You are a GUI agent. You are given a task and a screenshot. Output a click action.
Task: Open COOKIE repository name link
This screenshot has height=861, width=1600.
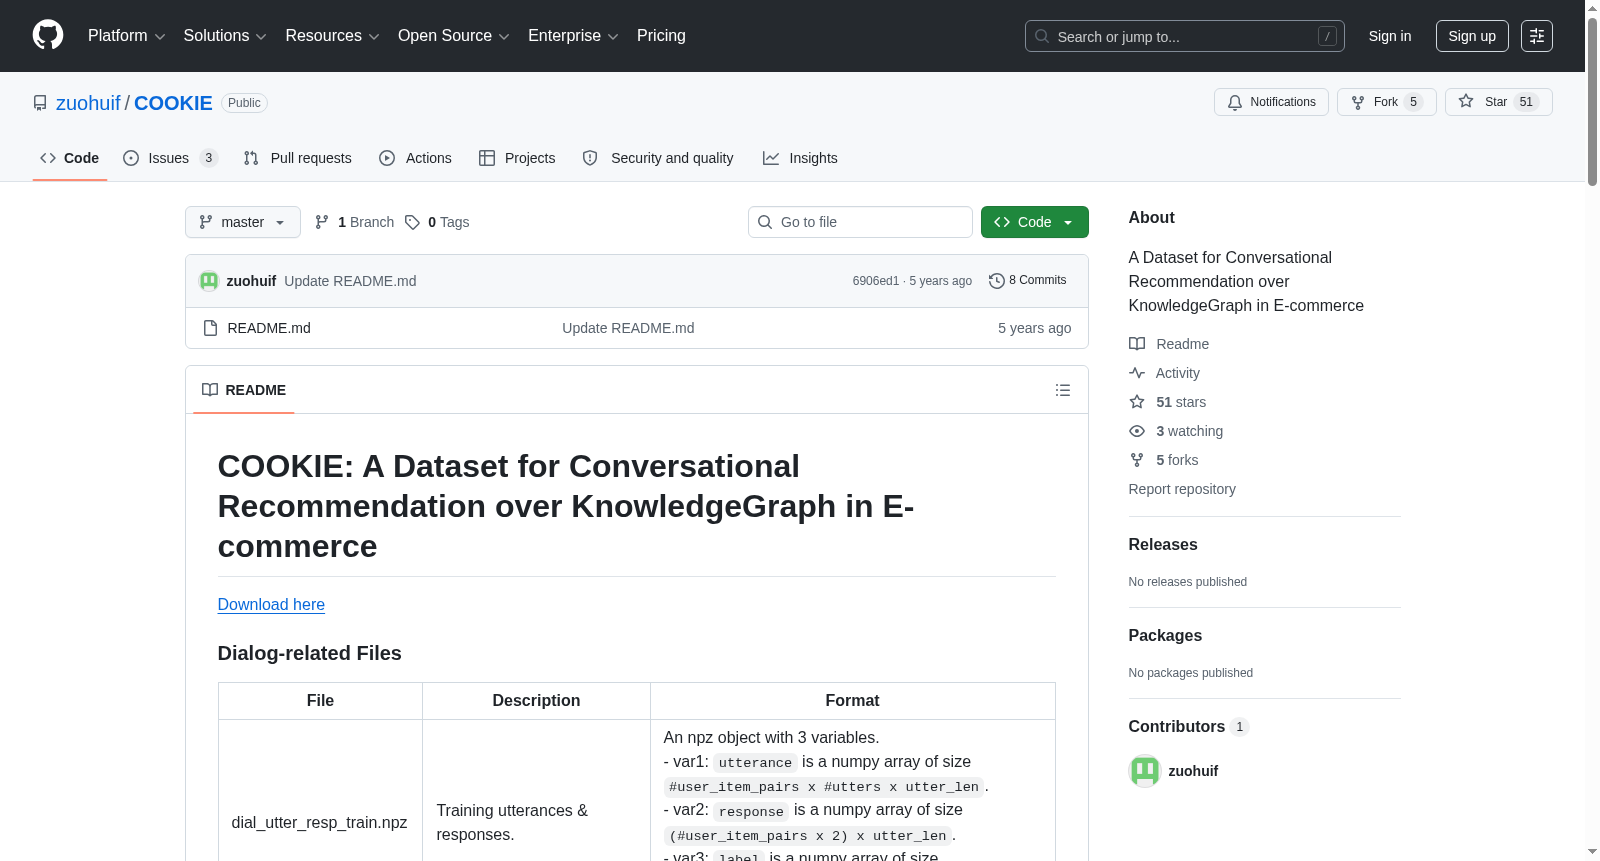[173, 103]
